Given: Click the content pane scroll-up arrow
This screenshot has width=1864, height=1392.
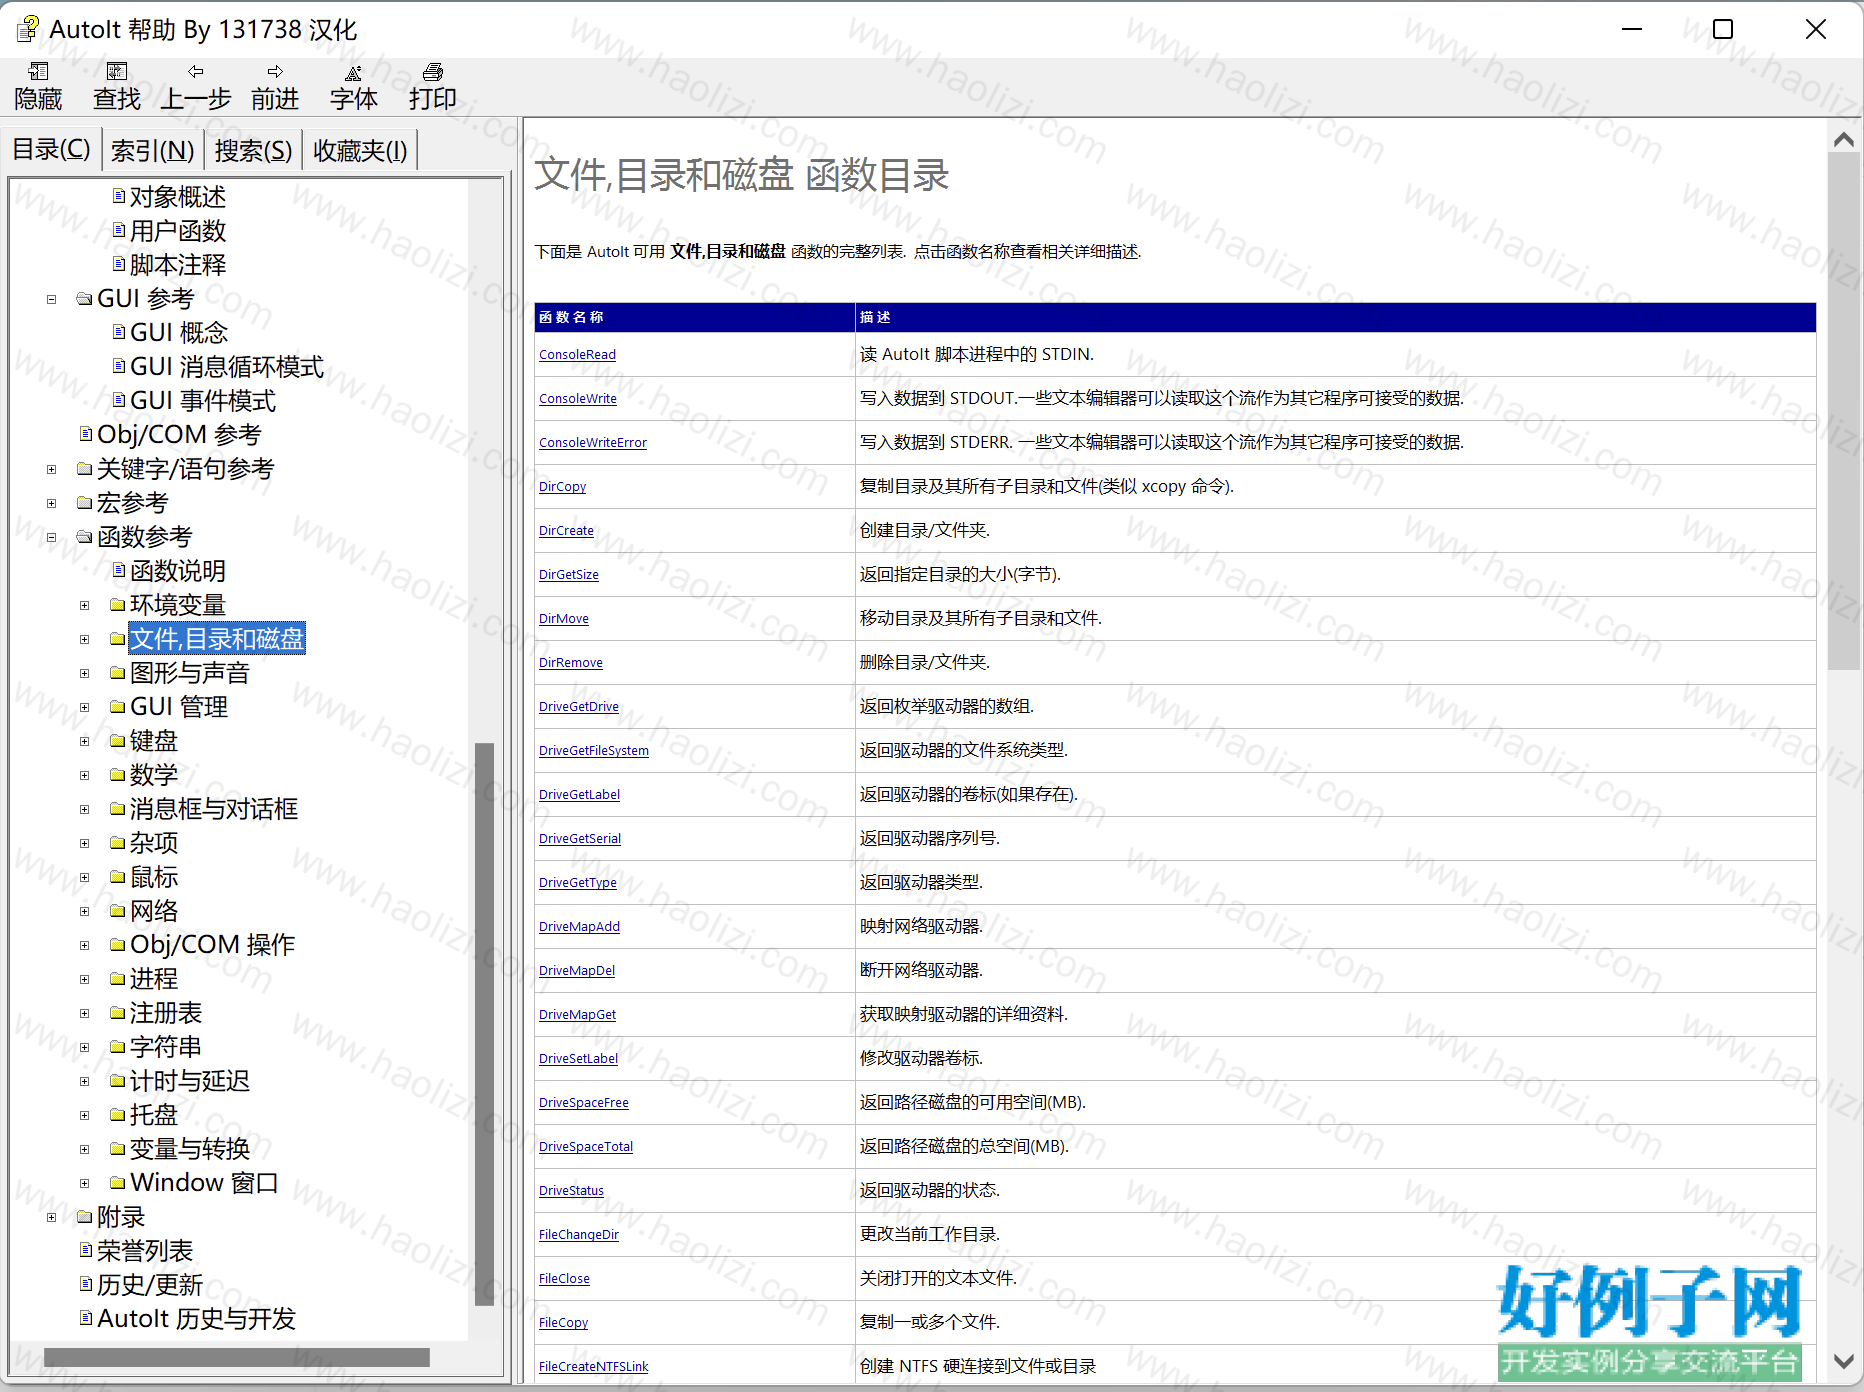Looking at the screenshot, I should pyautogui.click(x=1843, y=140).
